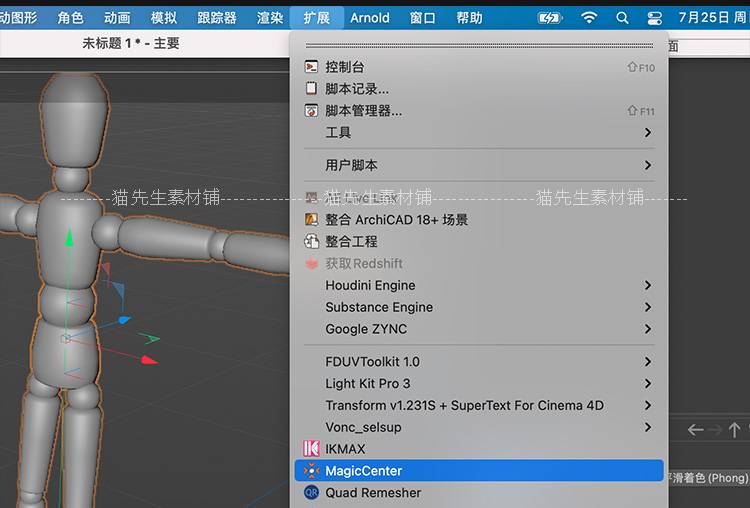Select the figure's head in the viewport
The height and width of the screenshot is (508, 750).
74,121
